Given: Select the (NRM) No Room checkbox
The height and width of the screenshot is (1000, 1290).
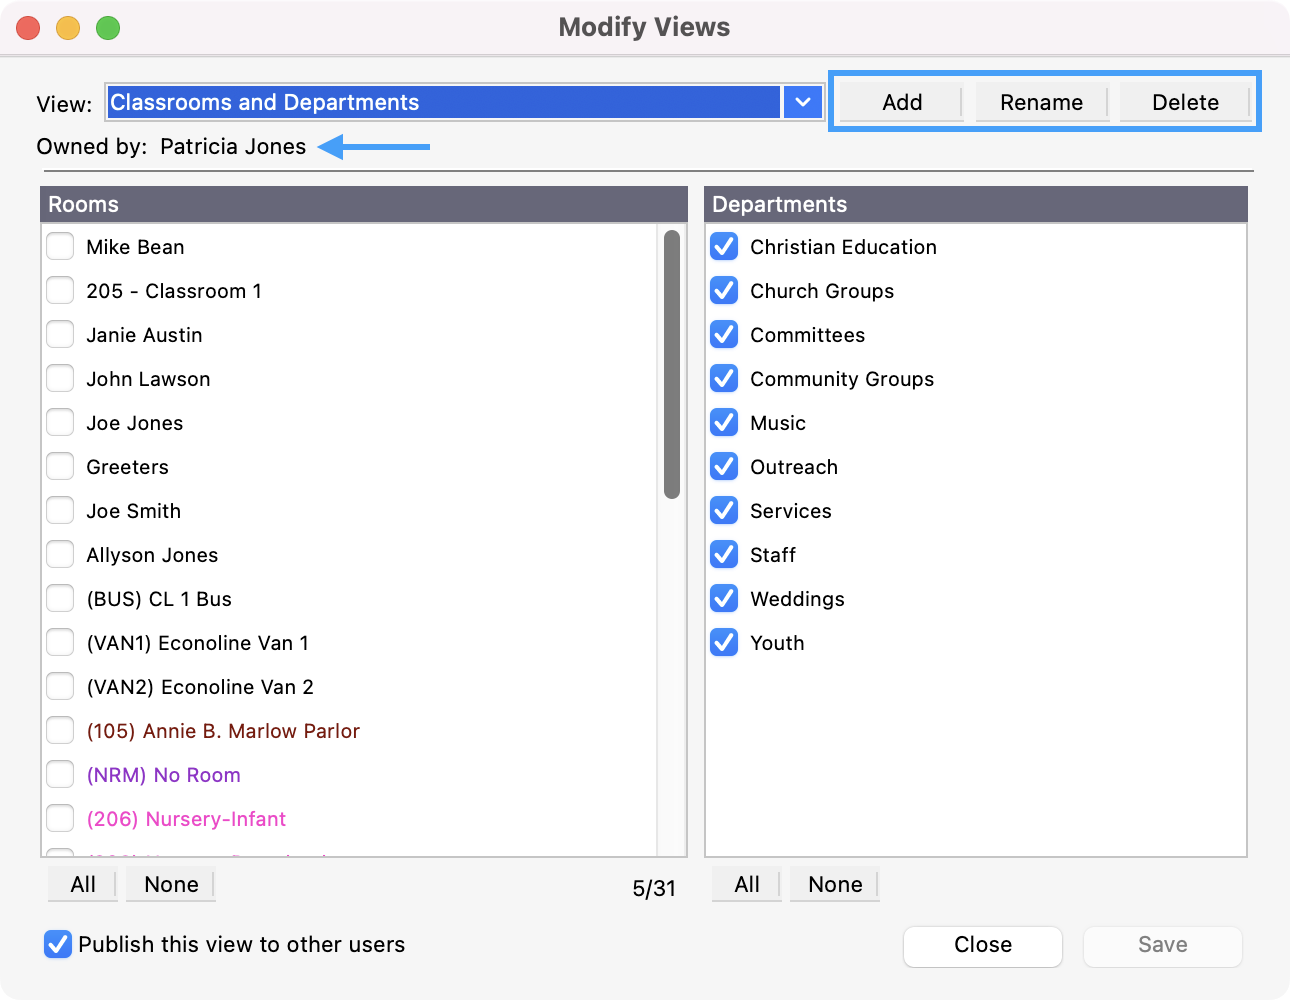Looking at the screenshot, I should point(61,775).
